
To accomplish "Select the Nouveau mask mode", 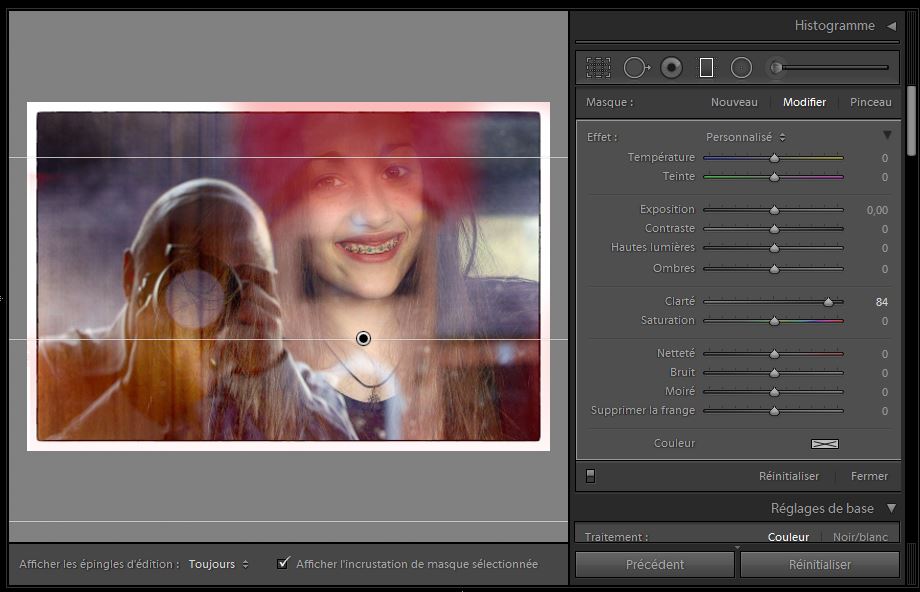I will (734, 102).
